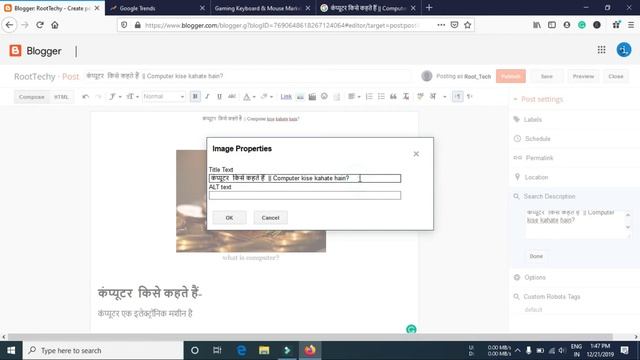Open a new browser tab
The width and height of the screenshot is (640, 360).
tap(429, 8)
